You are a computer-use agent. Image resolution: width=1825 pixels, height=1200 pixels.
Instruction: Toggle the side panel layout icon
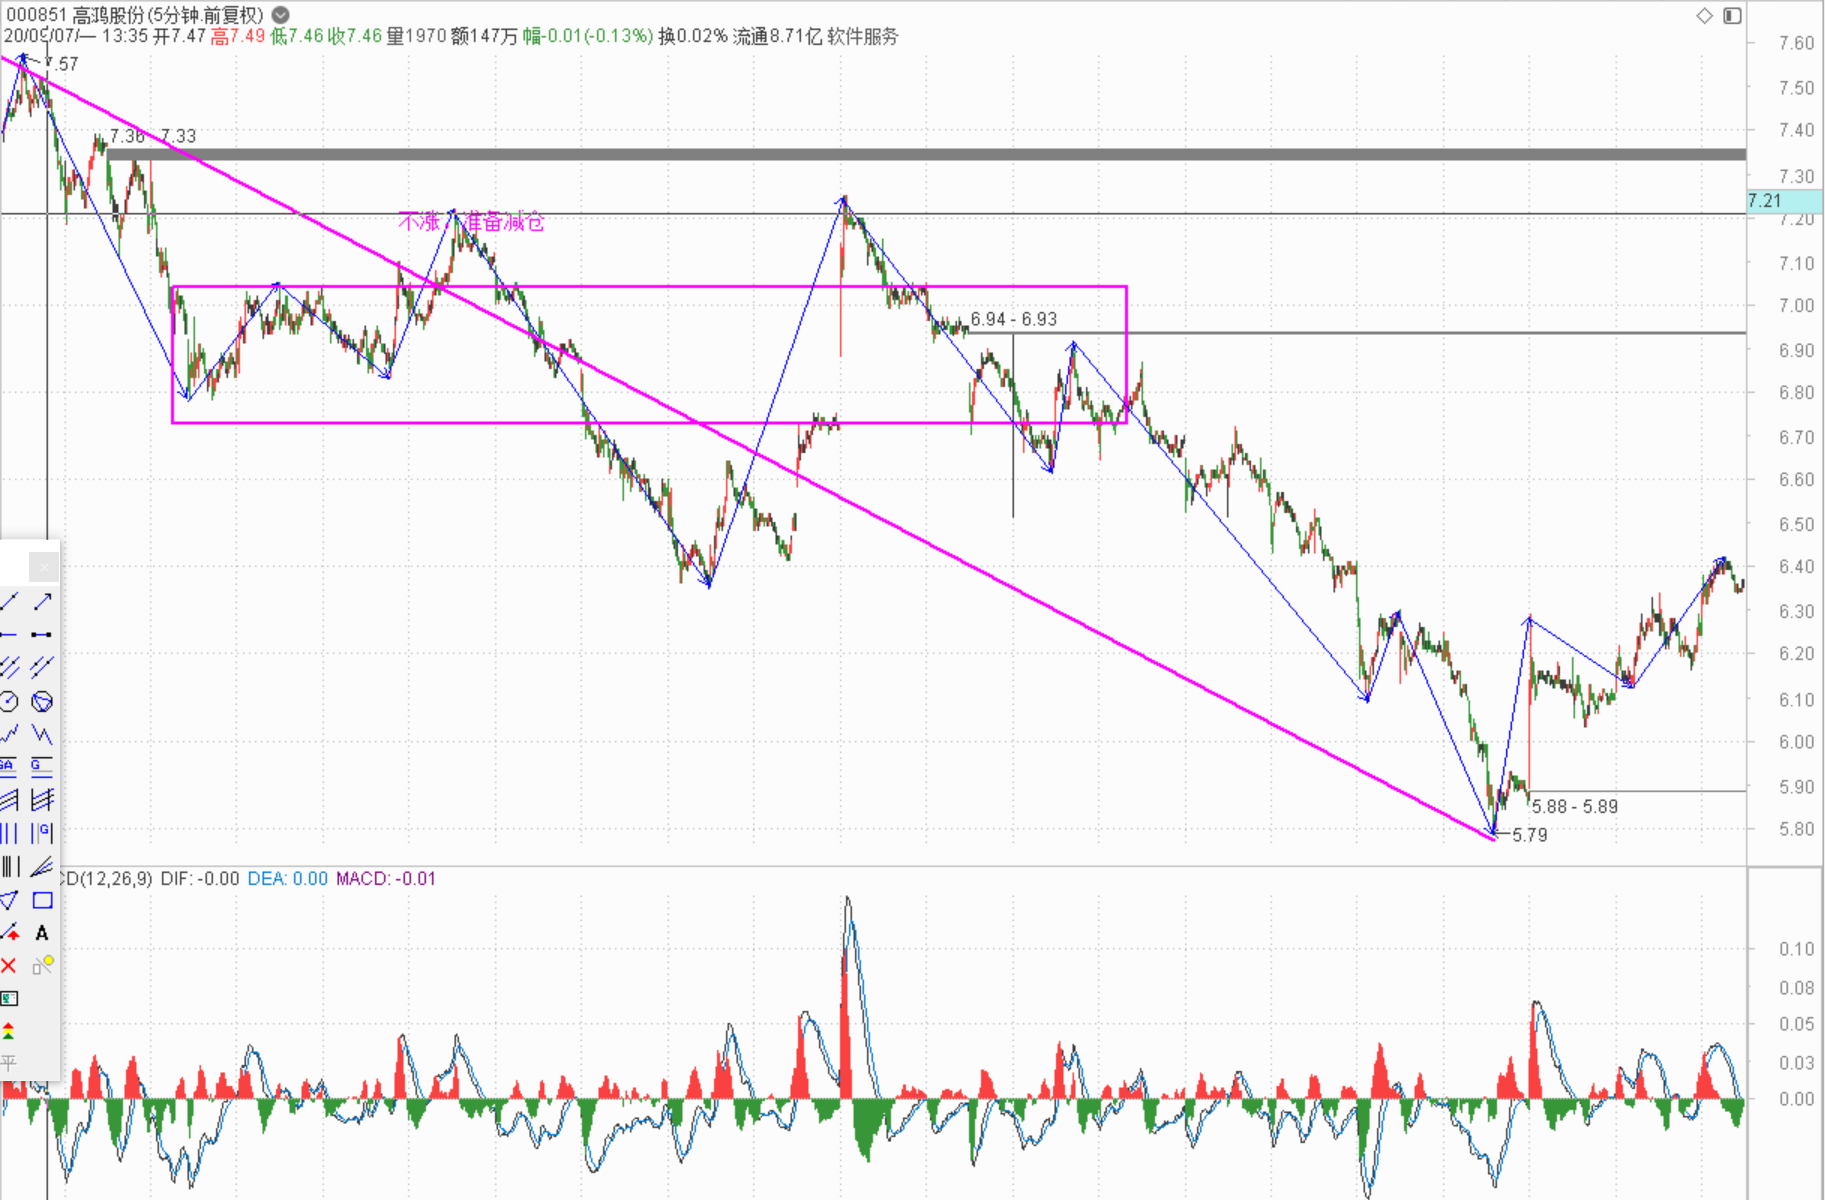point(1732,15)
